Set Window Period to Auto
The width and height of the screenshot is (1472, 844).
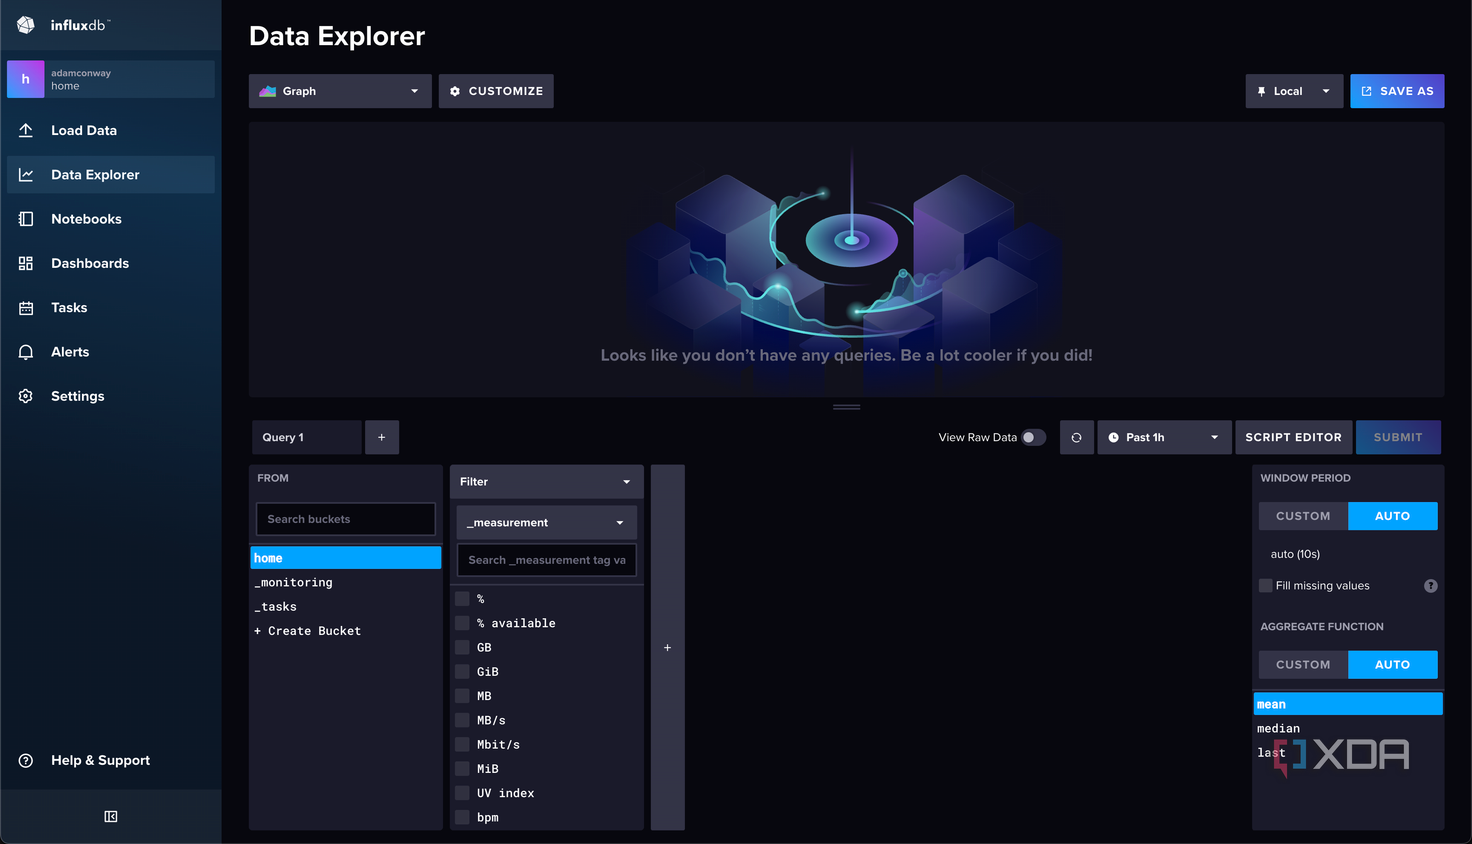pyautogui.click(x=1392, y=516)
